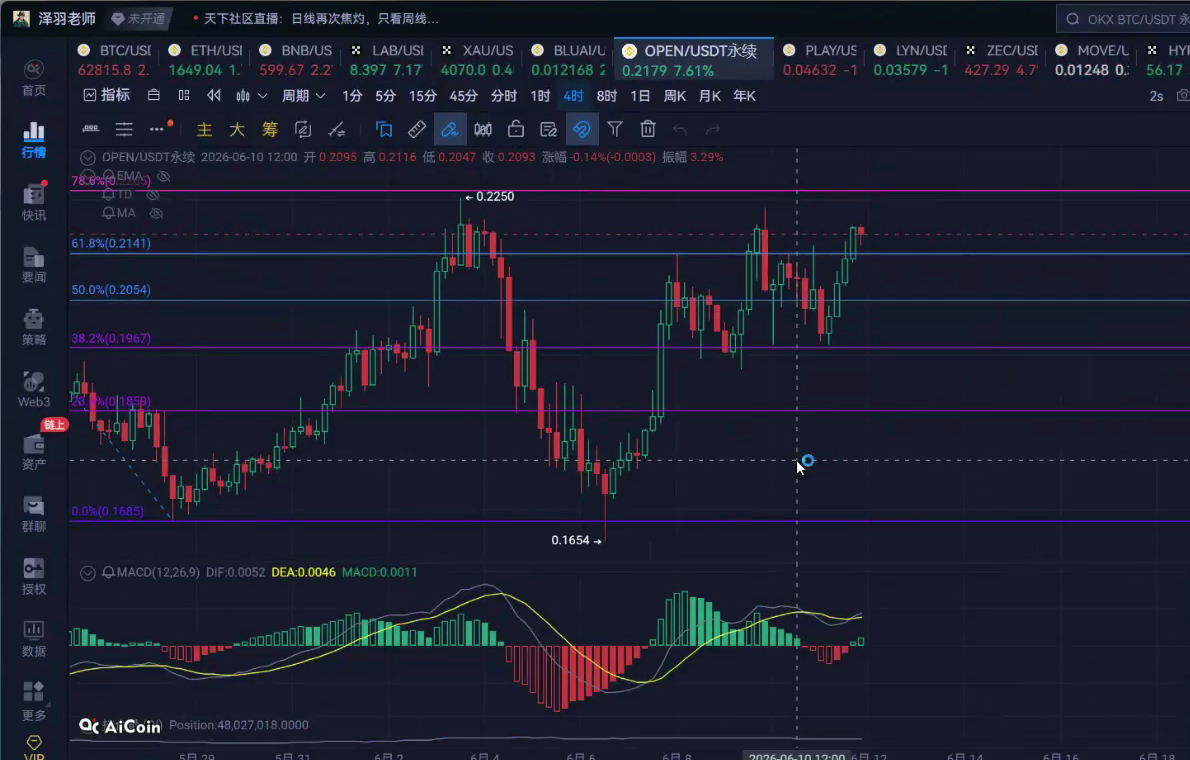Toggle the MA alert bell
Viewport: 1190px width, 760px height.
tap(109, 213)
